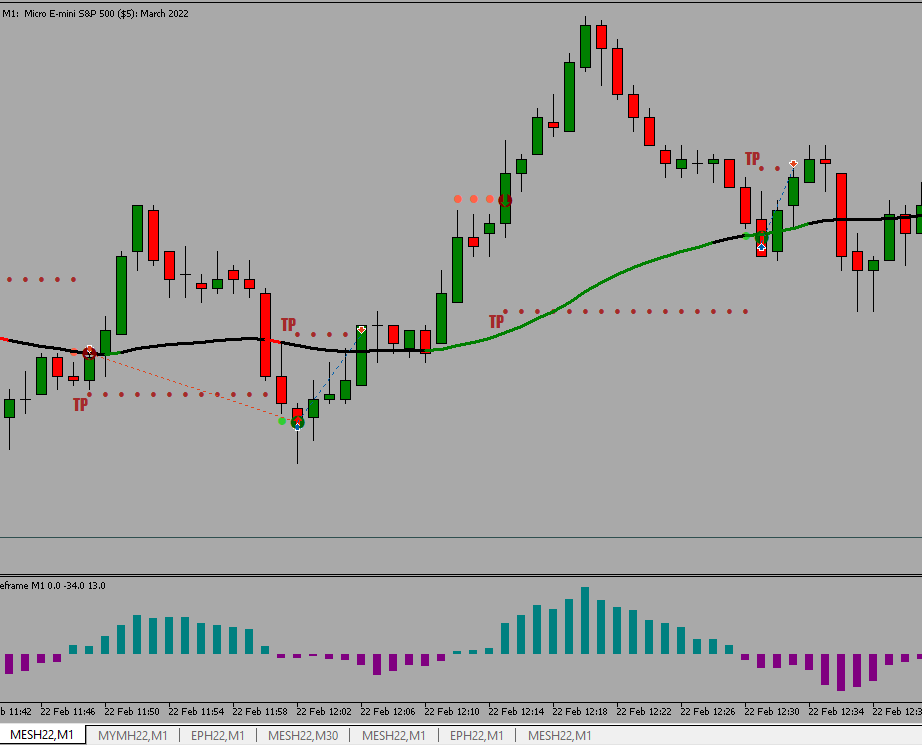Click the '22 Feb 12:02' time axis label
The width and height of the screenshot is (922, 746).
tap(324, 711)
